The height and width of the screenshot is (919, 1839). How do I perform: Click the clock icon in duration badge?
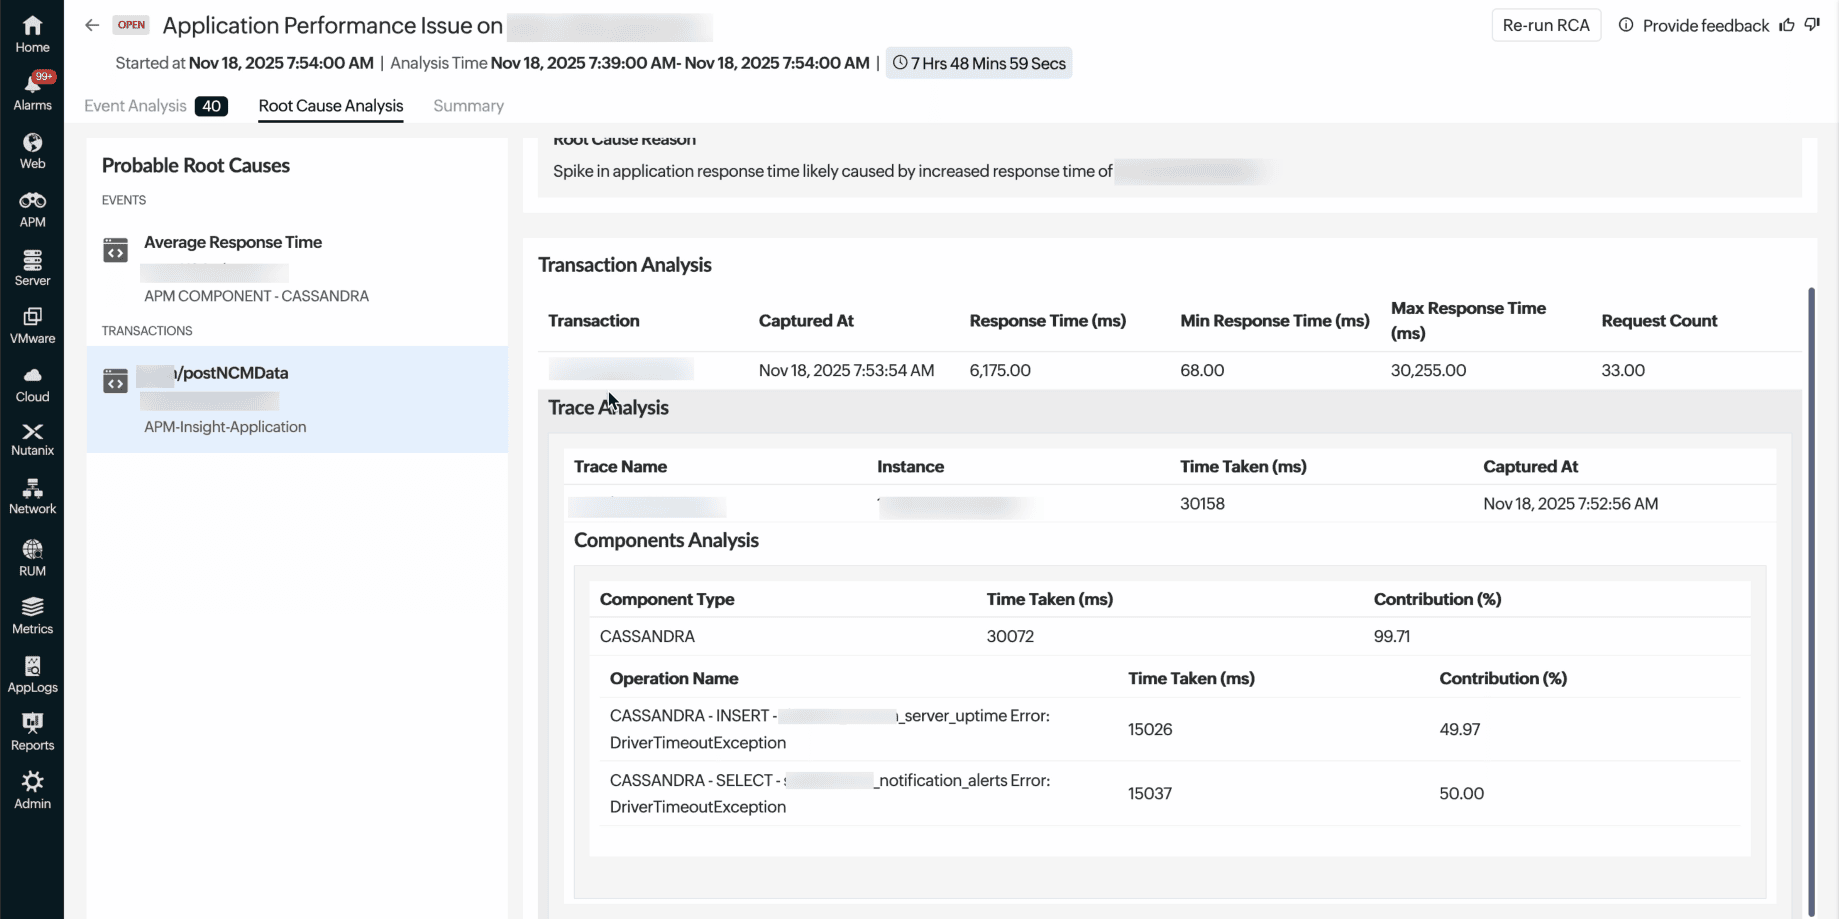pos(900,63)
